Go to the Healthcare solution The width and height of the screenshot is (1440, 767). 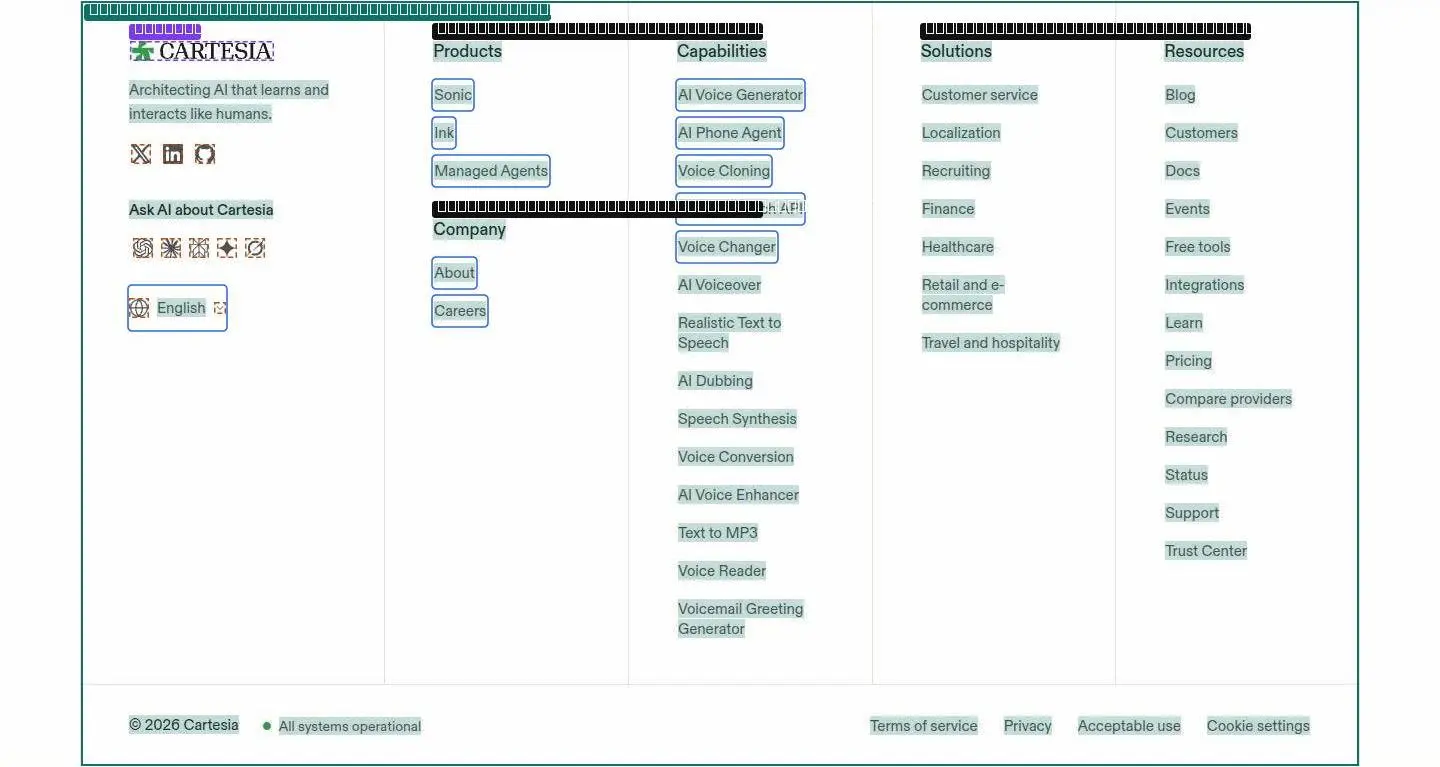[x=958, y=247]
